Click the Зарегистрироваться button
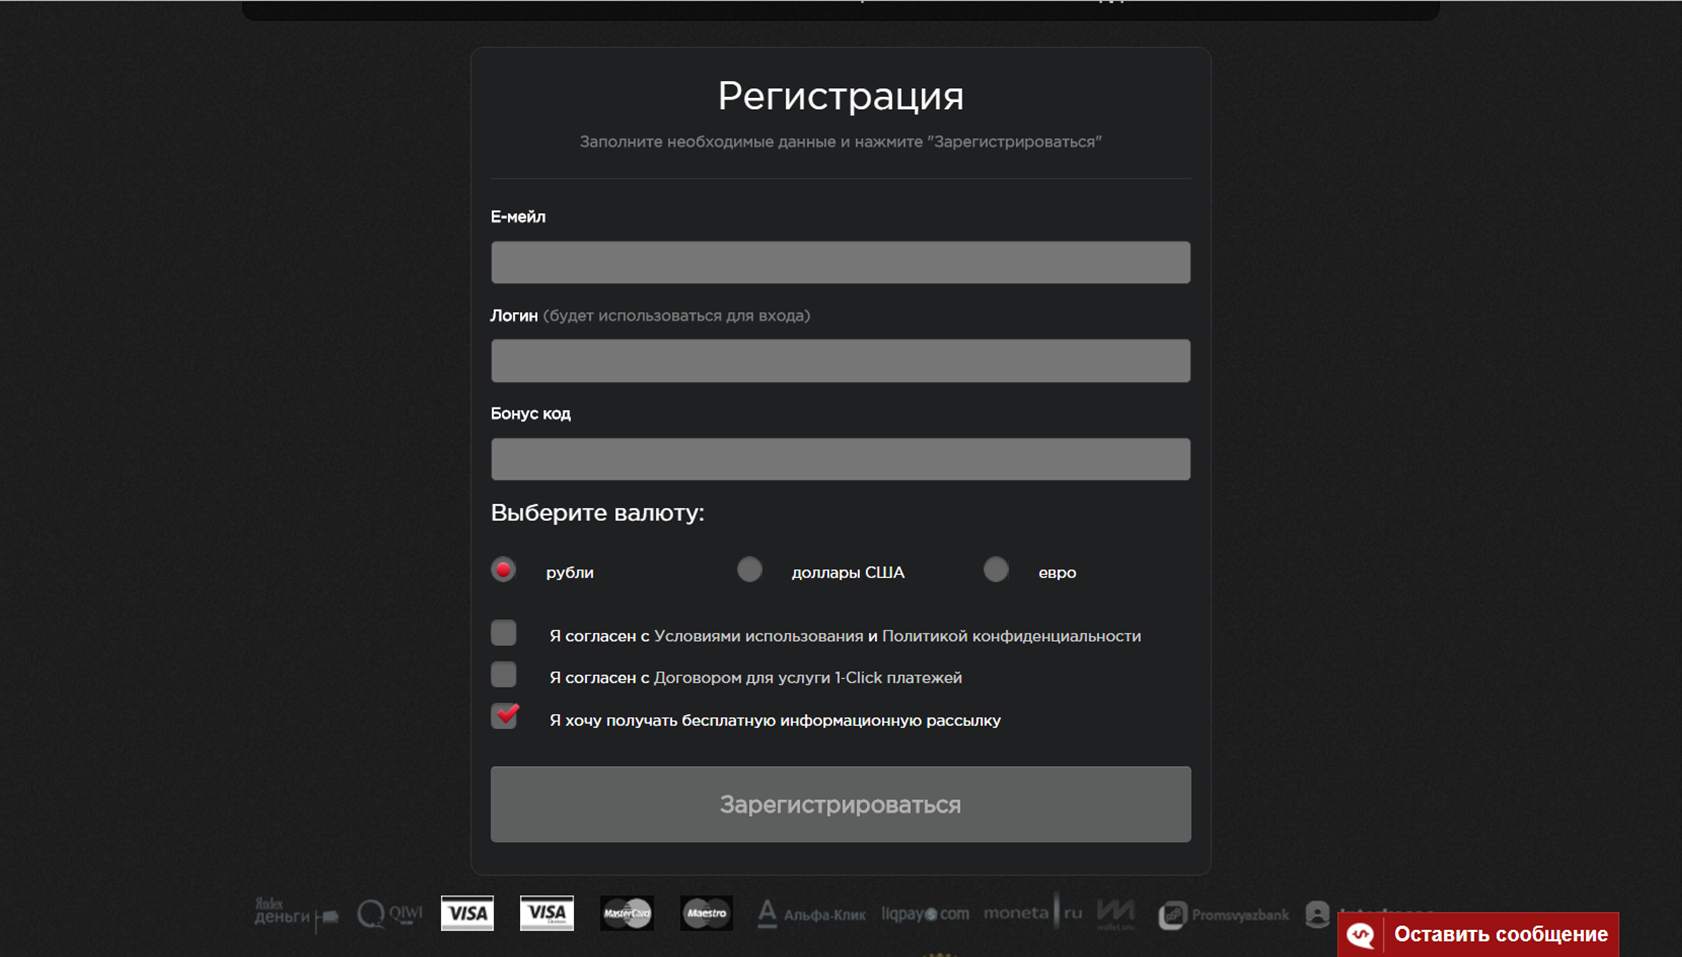Viewport: 1682px width, 957px height. coord(840,804)
